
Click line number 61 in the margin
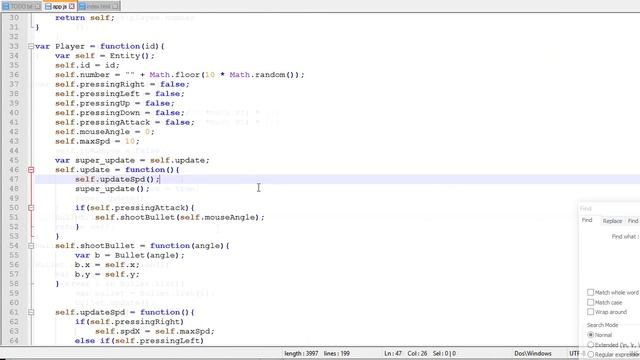point(14,312)
